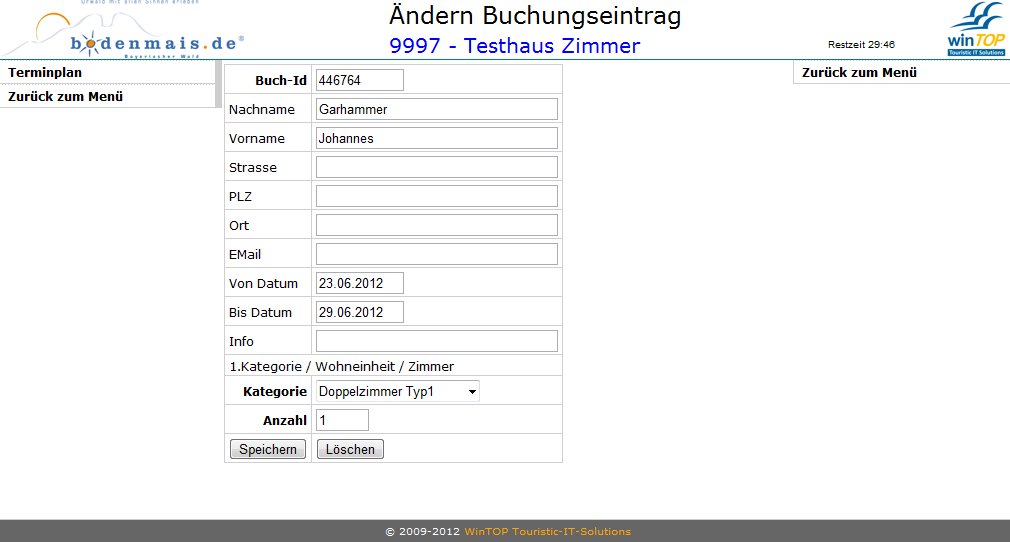Image resolution: width=1010 pixels, height=542 pixels.
Task: Select left sidebar Zurück zum Menü
Action: (x=65, y=97)
